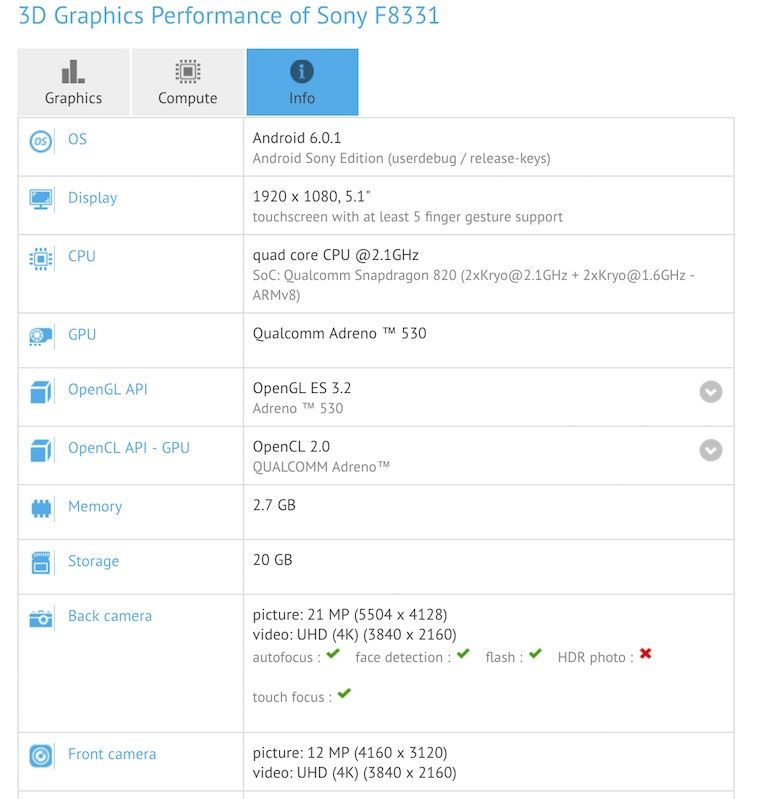Click the Graphics bar chart icon
This screenshot has width=782, height=799.
coord(73,71)
